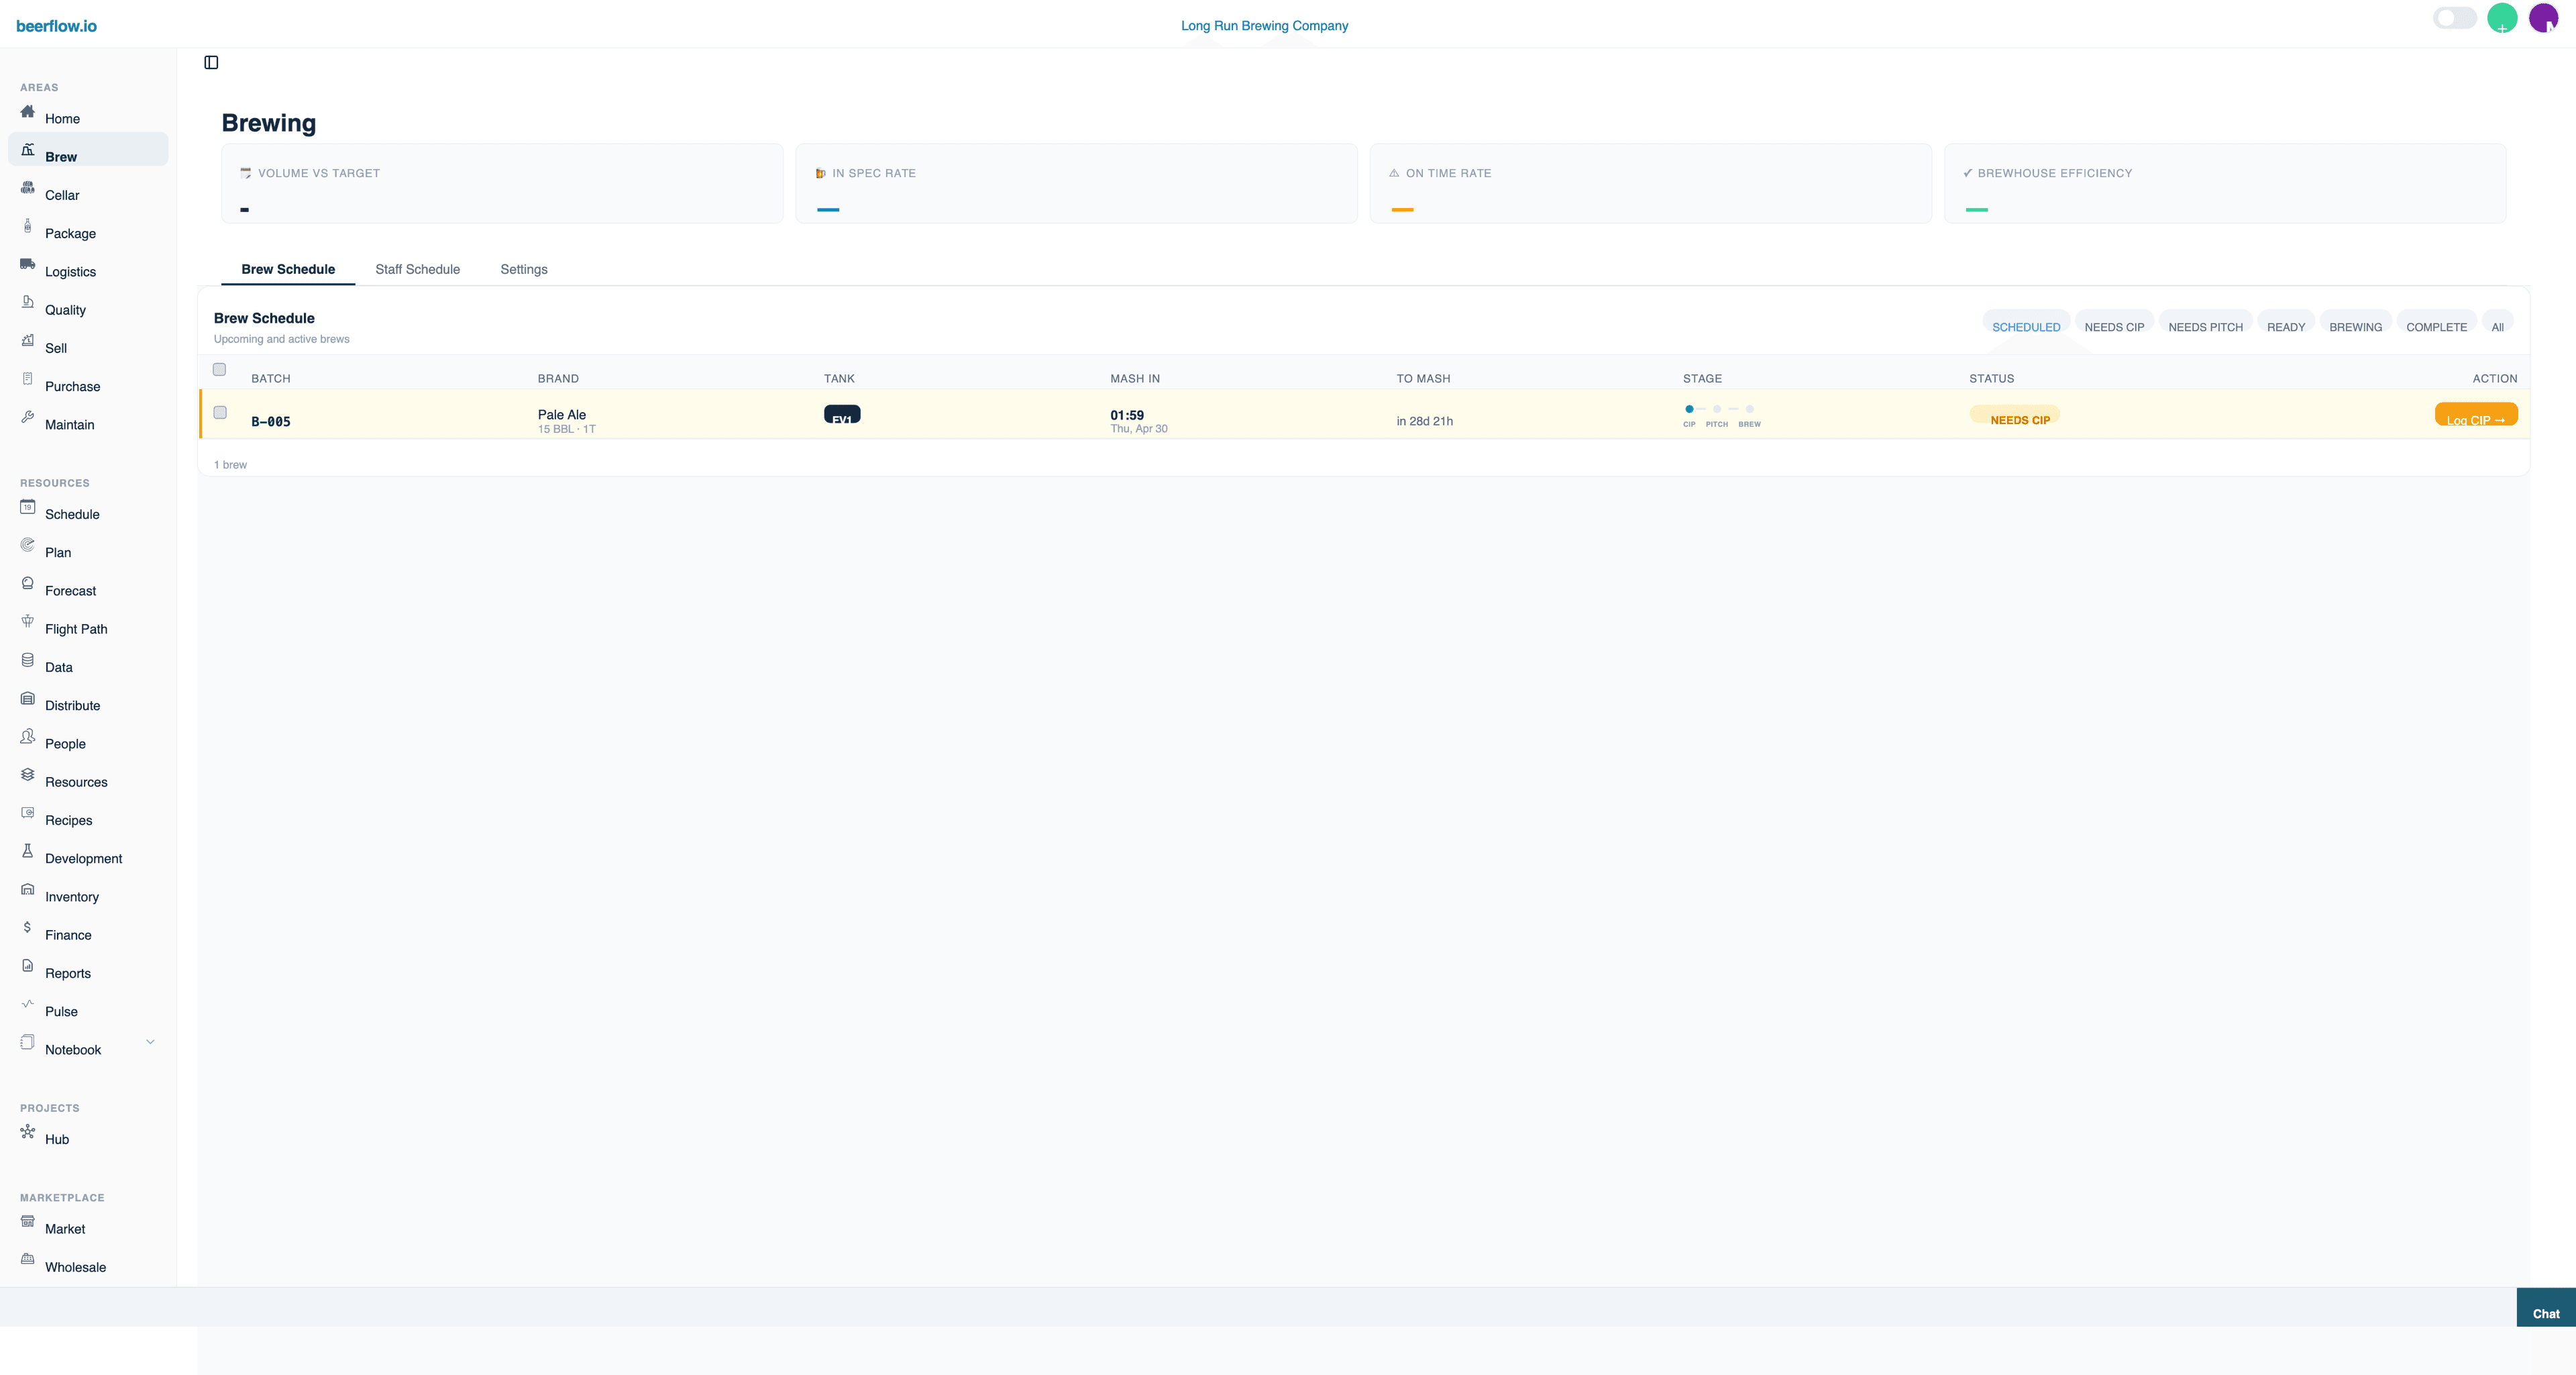Open the purple user avatar menu

[x=2543, y=18]
